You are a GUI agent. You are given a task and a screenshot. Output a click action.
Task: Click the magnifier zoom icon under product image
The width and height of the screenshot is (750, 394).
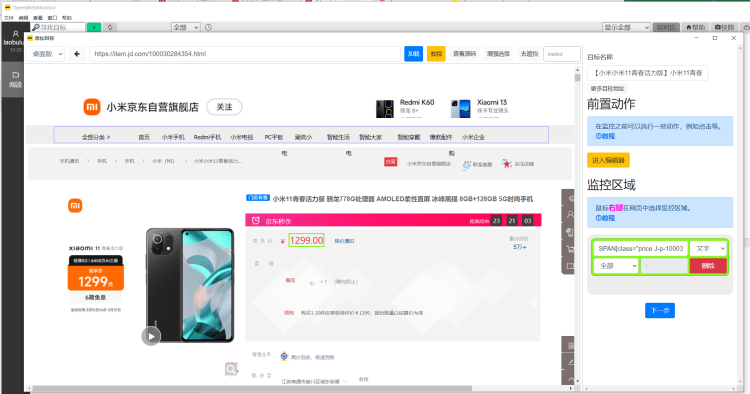pos(231,369)
